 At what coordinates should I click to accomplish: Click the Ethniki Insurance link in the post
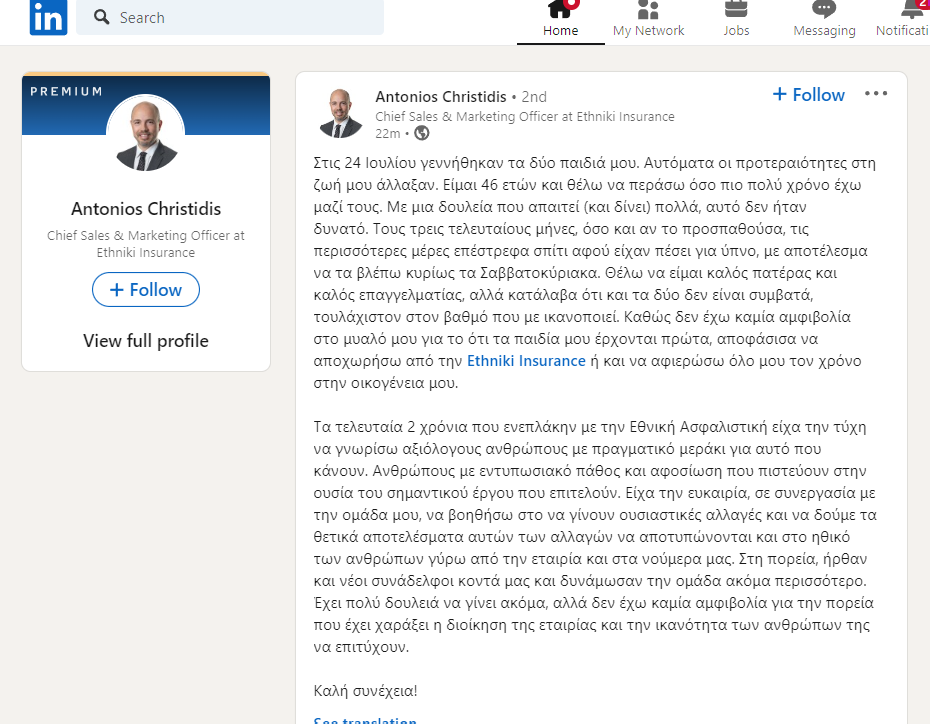(x=526, y=360)
